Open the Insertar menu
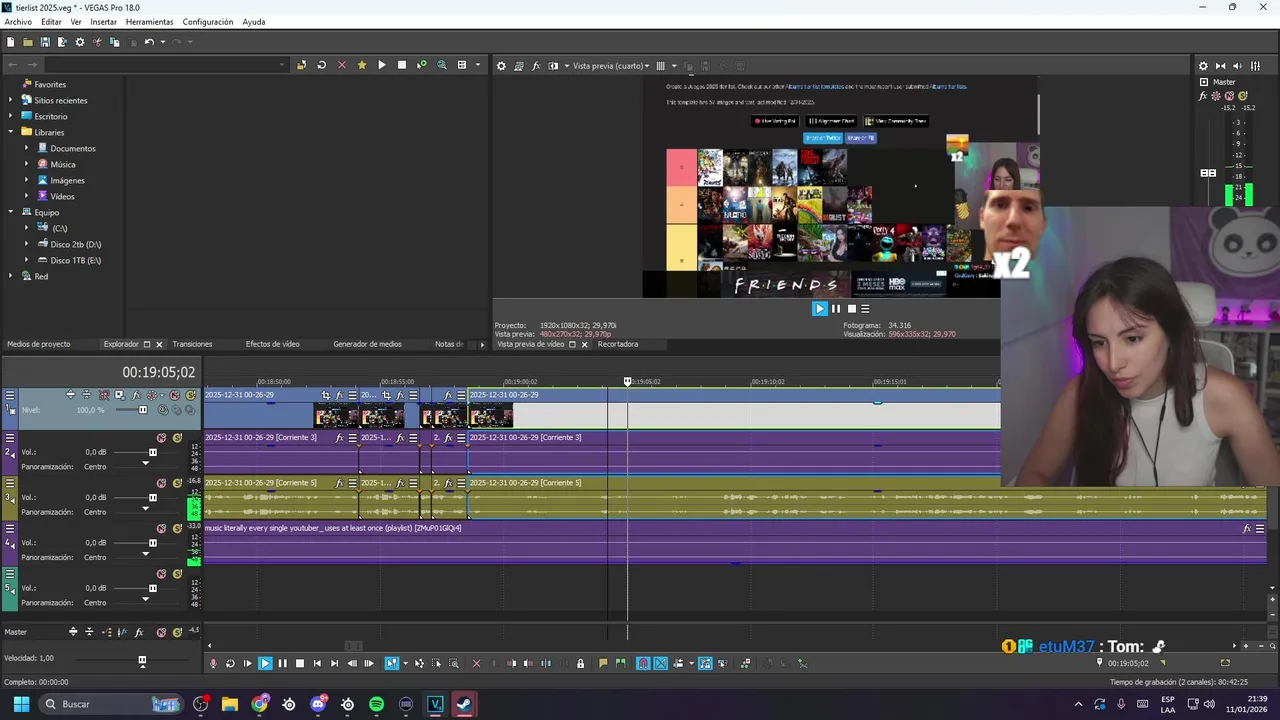The height and width of the screenshot is (720, 1280). pyautogui.click(x=103, y=22)
